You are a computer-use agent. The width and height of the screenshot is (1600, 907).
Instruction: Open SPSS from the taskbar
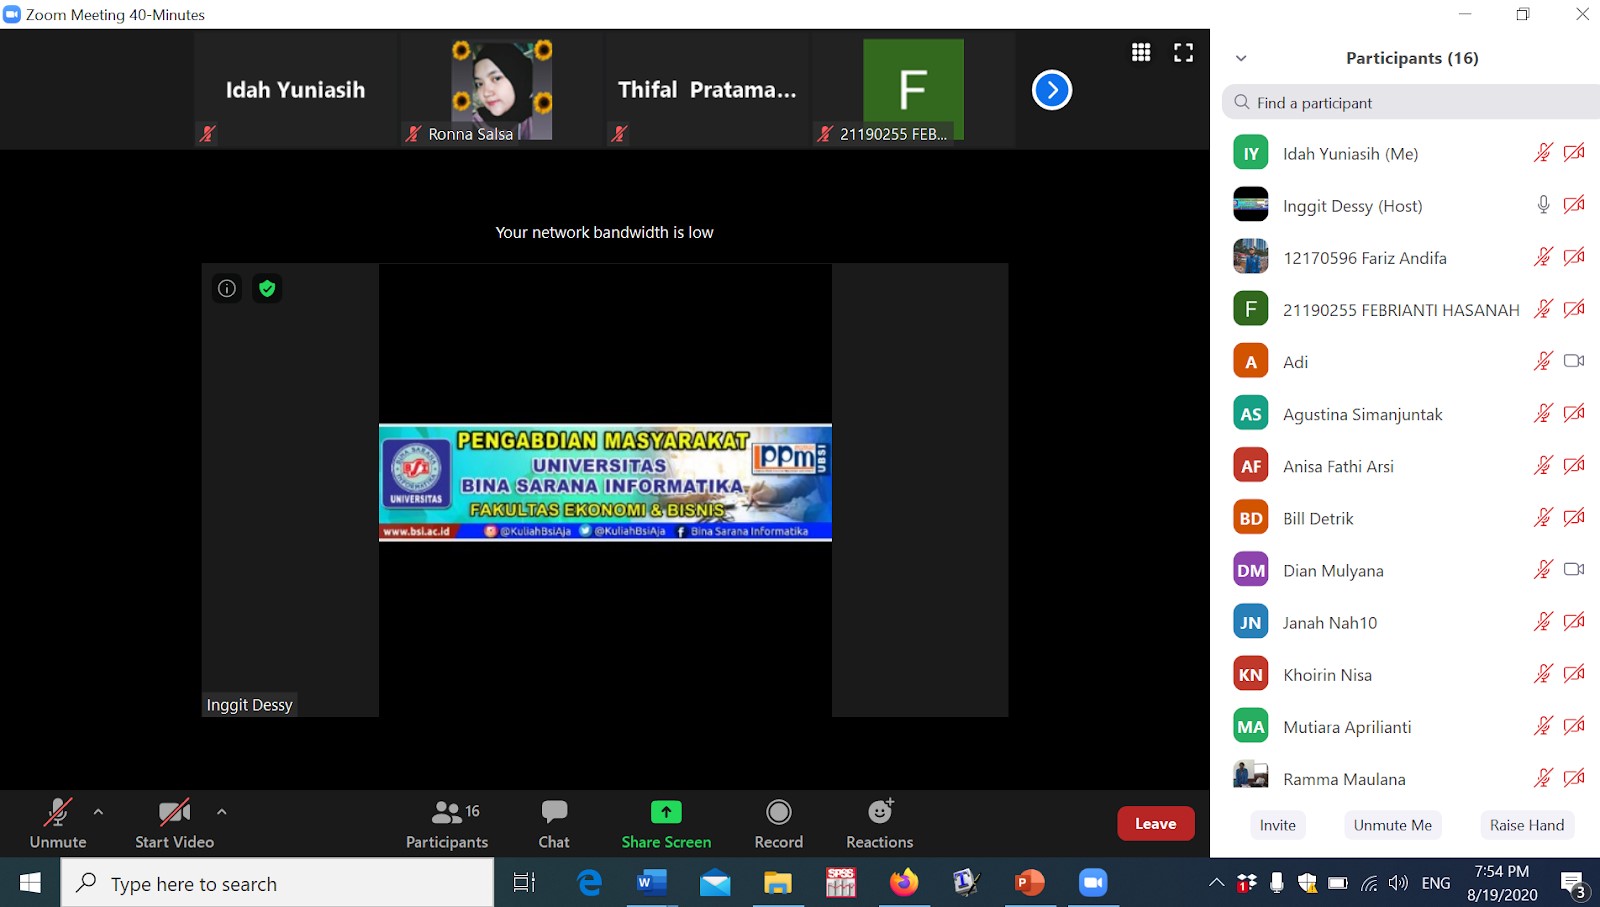[841, 883]
